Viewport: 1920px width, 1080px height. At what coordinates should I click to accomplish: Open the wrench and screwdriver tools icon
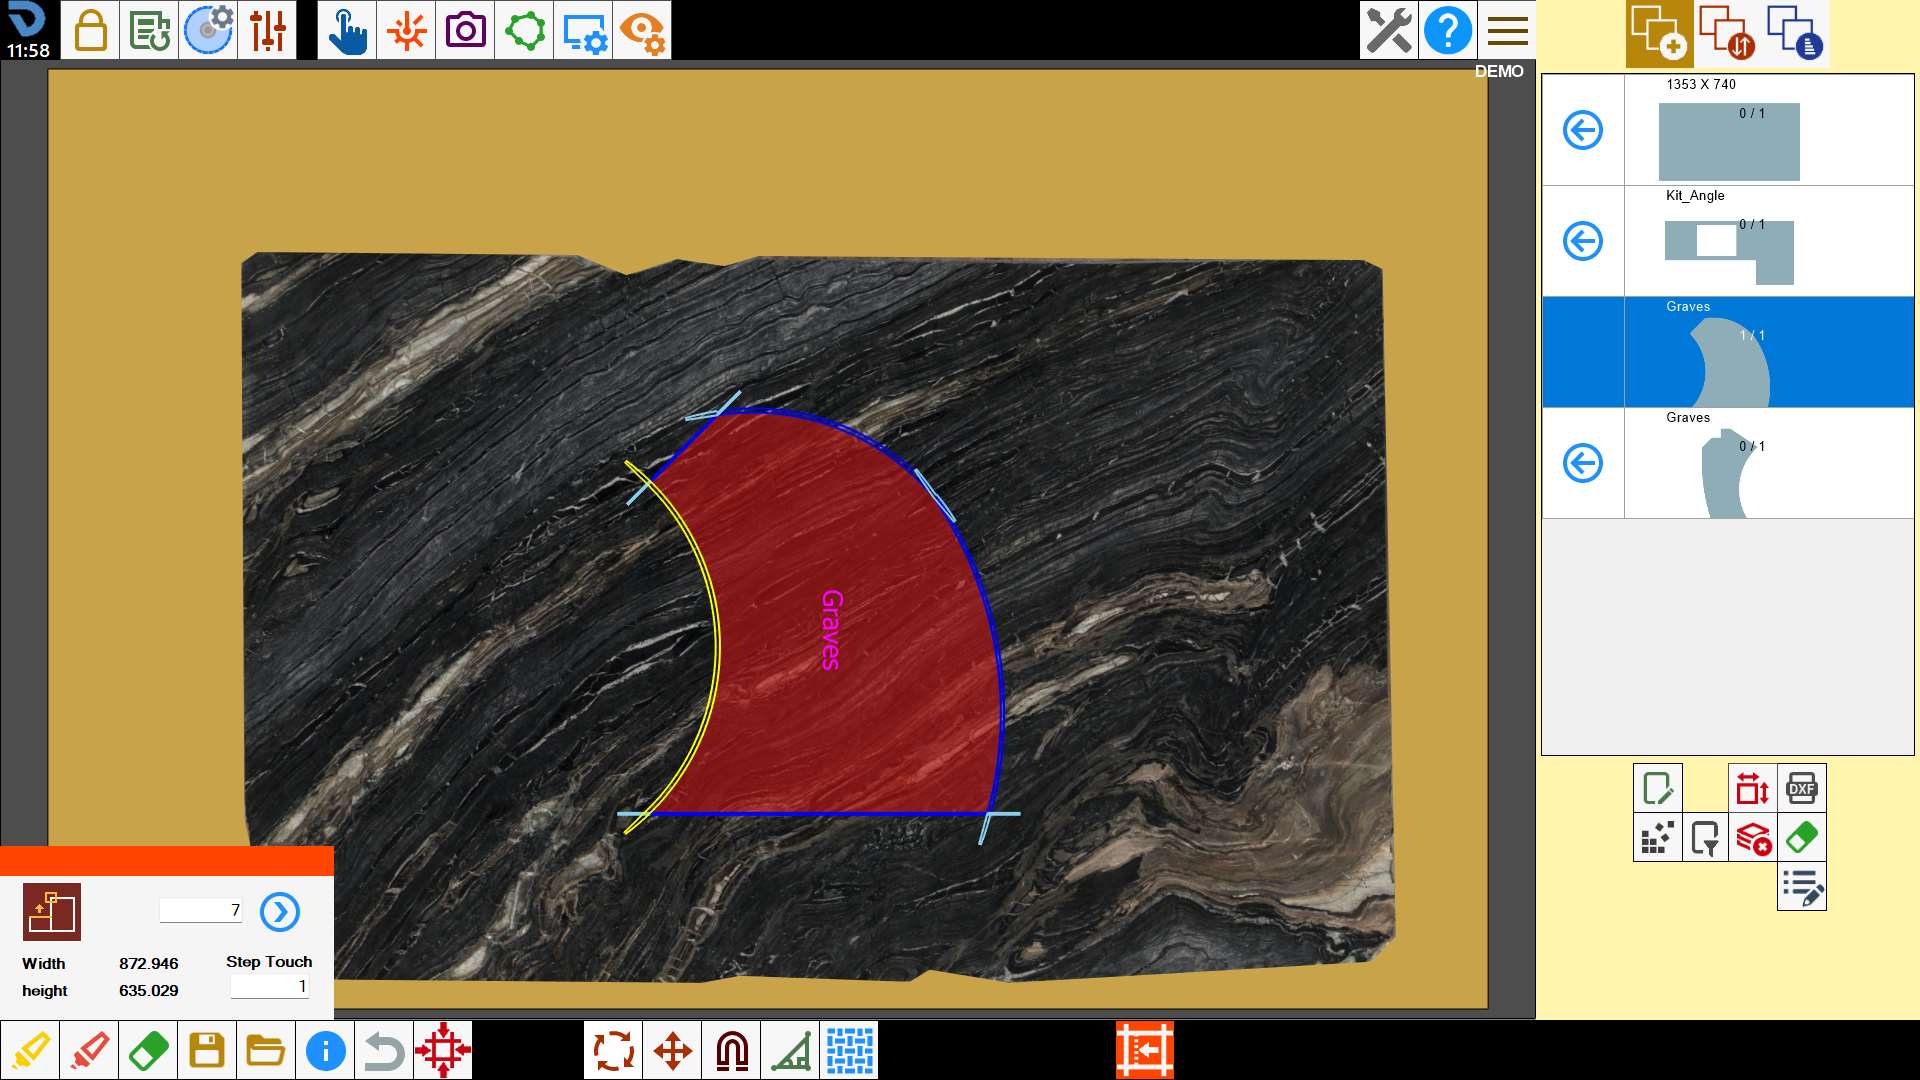(x=1389, y=30)
